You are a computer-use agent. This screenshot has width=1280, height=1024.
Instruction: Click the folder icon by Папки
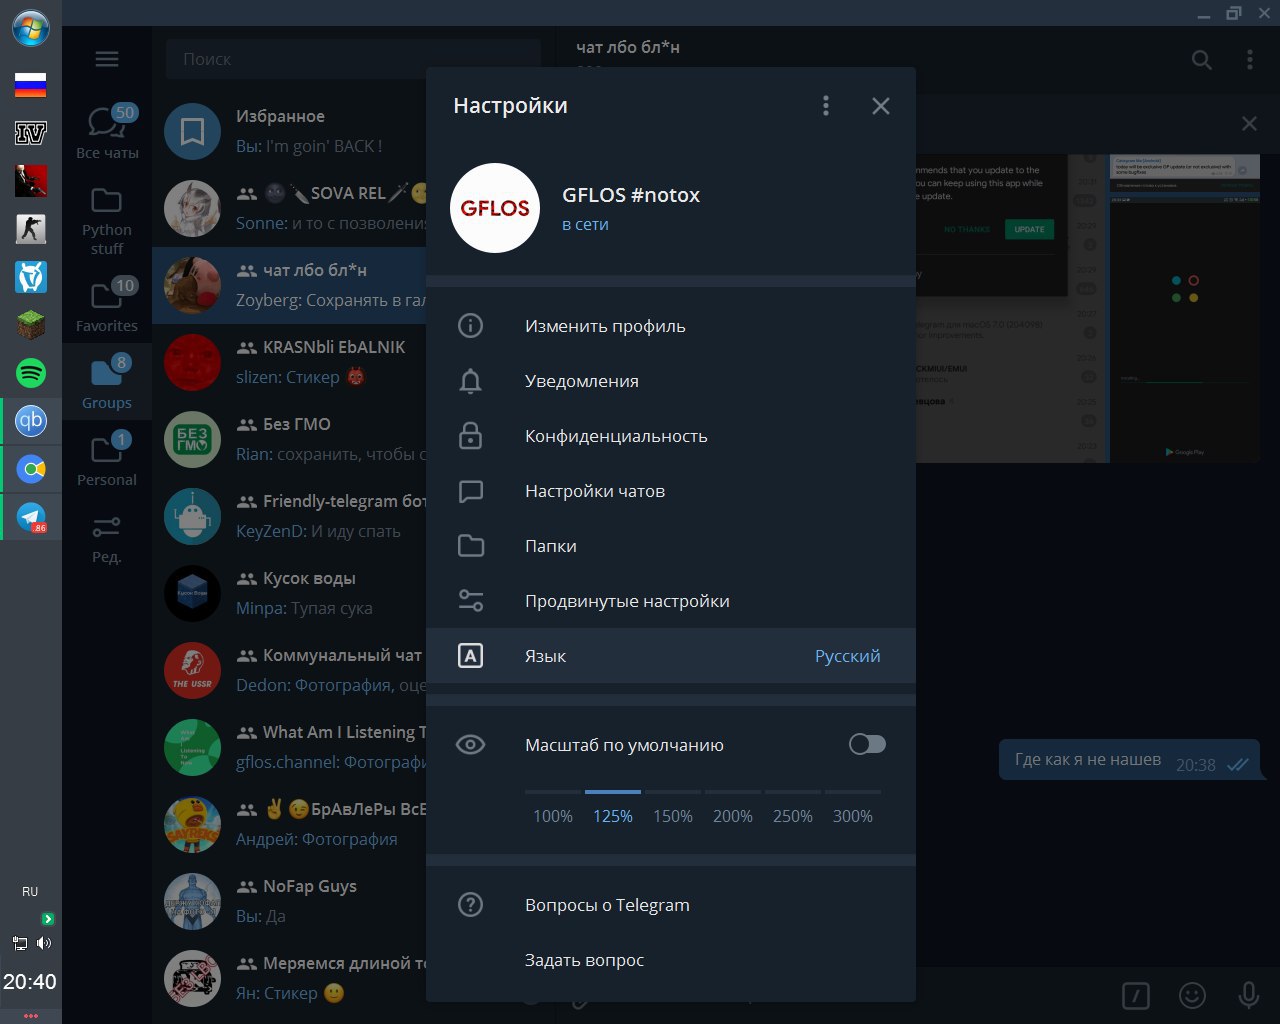click(x=470, y=546)
